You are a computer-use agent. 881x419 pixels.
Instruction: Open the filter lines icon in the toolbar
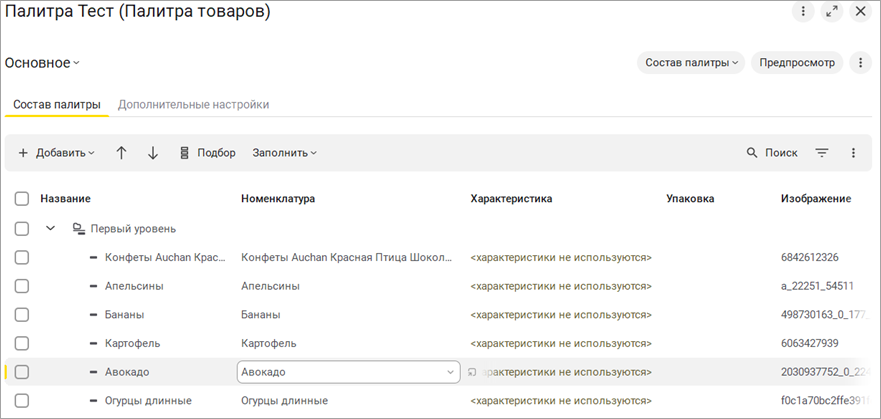822,153
